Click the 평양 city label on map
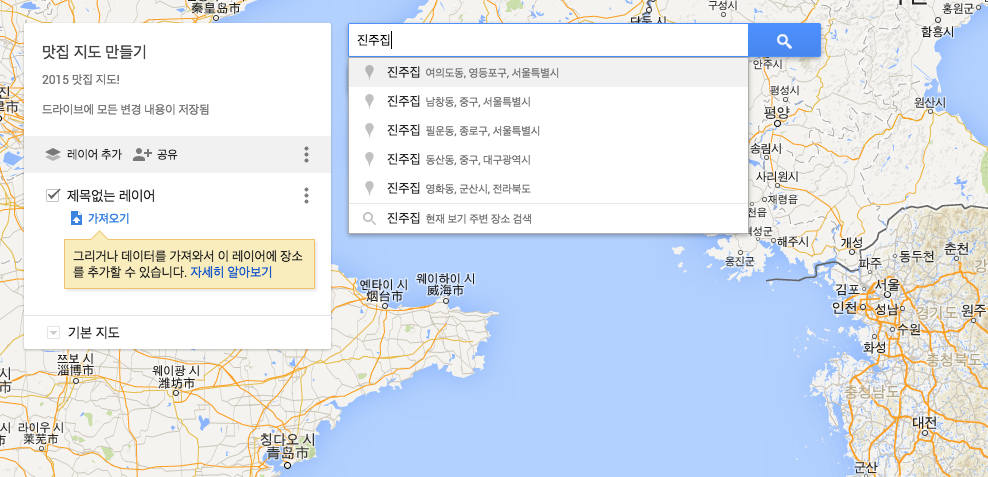The height and width of the screenshot is (477, 988). click(776, 112)
